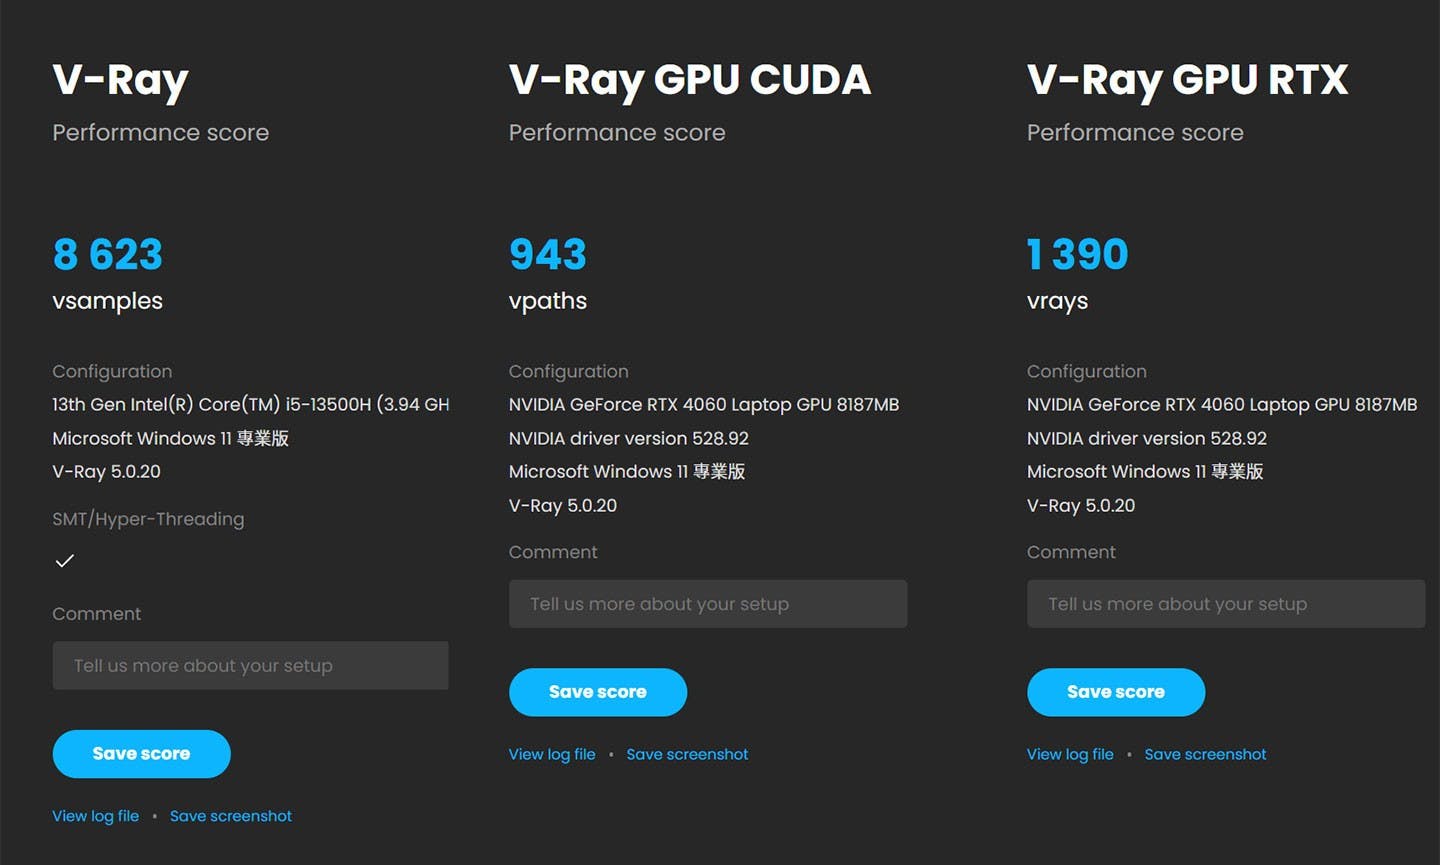This screenshot has width=1440, height=865.
Task: Click Save screenshot under GPU CUDA column
Action: coord(687,754)
